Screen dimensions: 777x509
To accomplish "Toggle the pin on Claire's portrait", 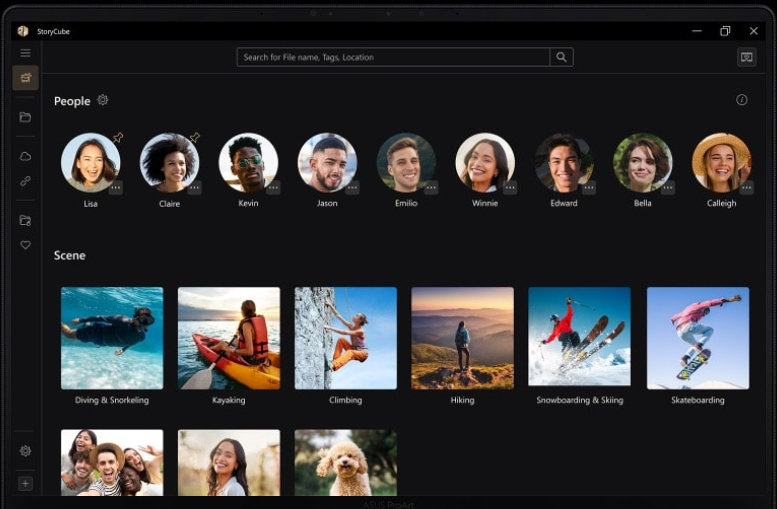I will [x=195, y=137].
